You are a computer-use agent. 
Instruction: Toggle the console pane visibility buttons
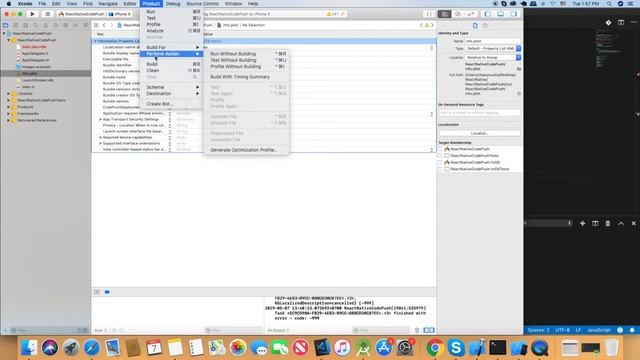tap(429, 330)
